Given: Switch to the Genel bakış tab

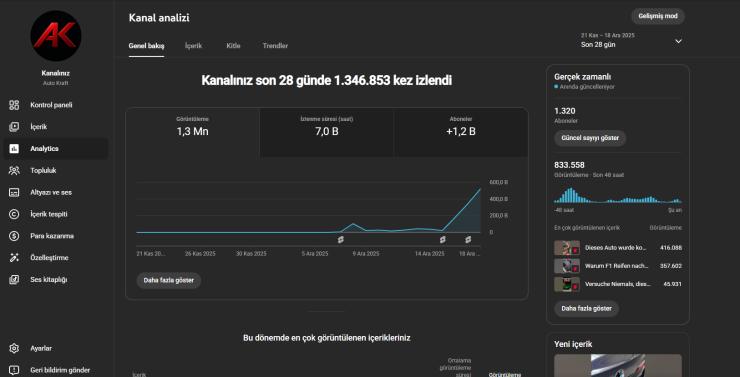Looking at the screenshot, I should click(146, 46).
